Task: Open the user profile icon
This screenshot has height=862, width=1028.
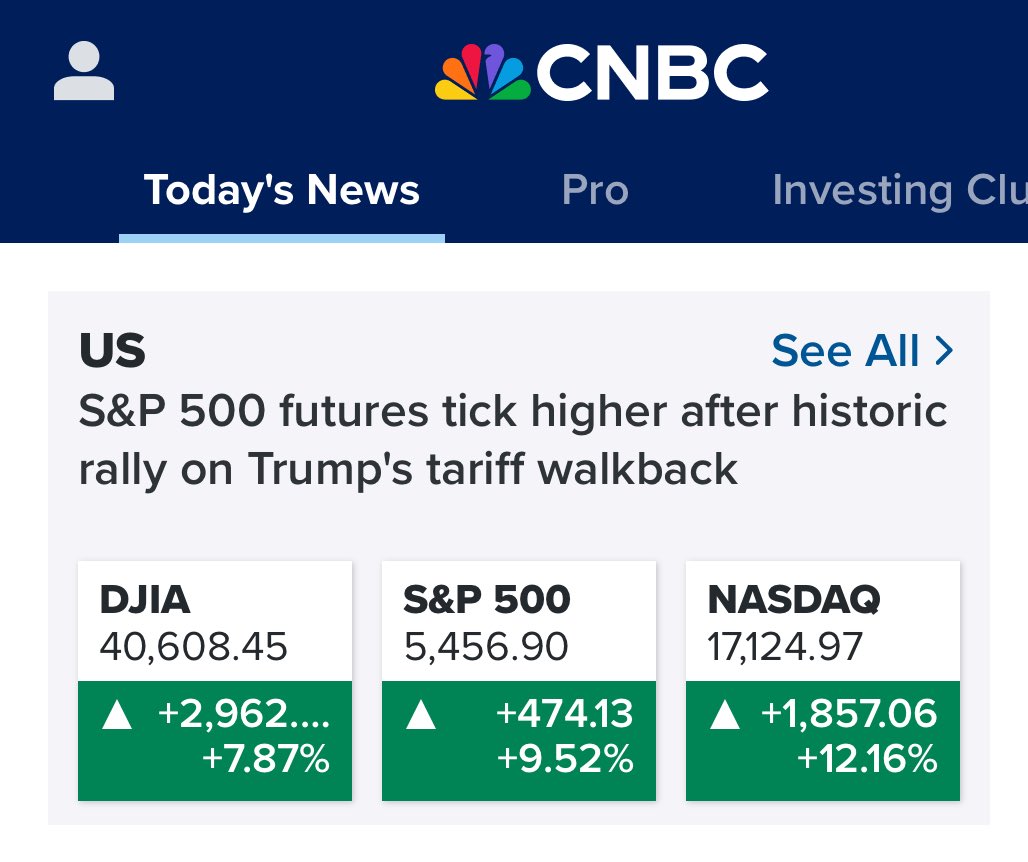Action: 84,71
